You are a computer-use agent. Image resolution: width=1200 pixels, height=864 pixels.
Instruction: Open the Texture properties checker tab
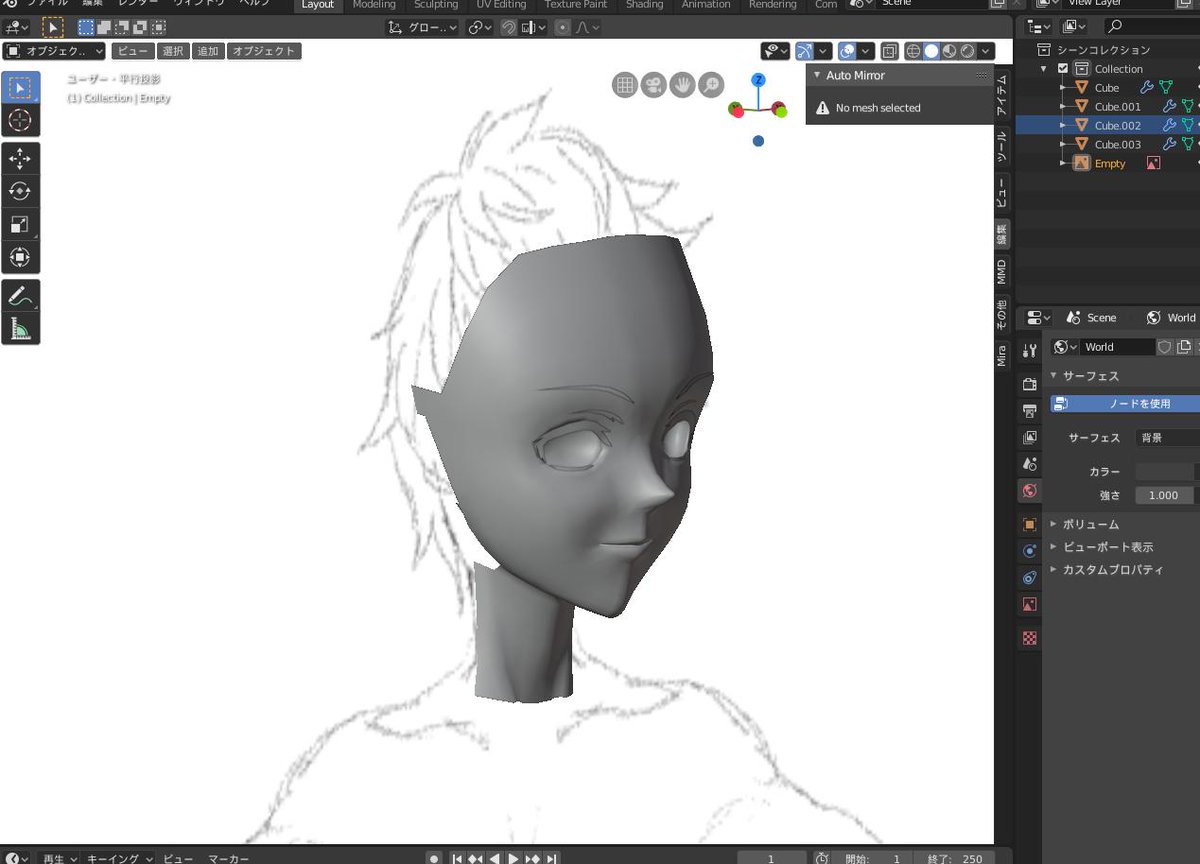click(x=1030, y=638)
